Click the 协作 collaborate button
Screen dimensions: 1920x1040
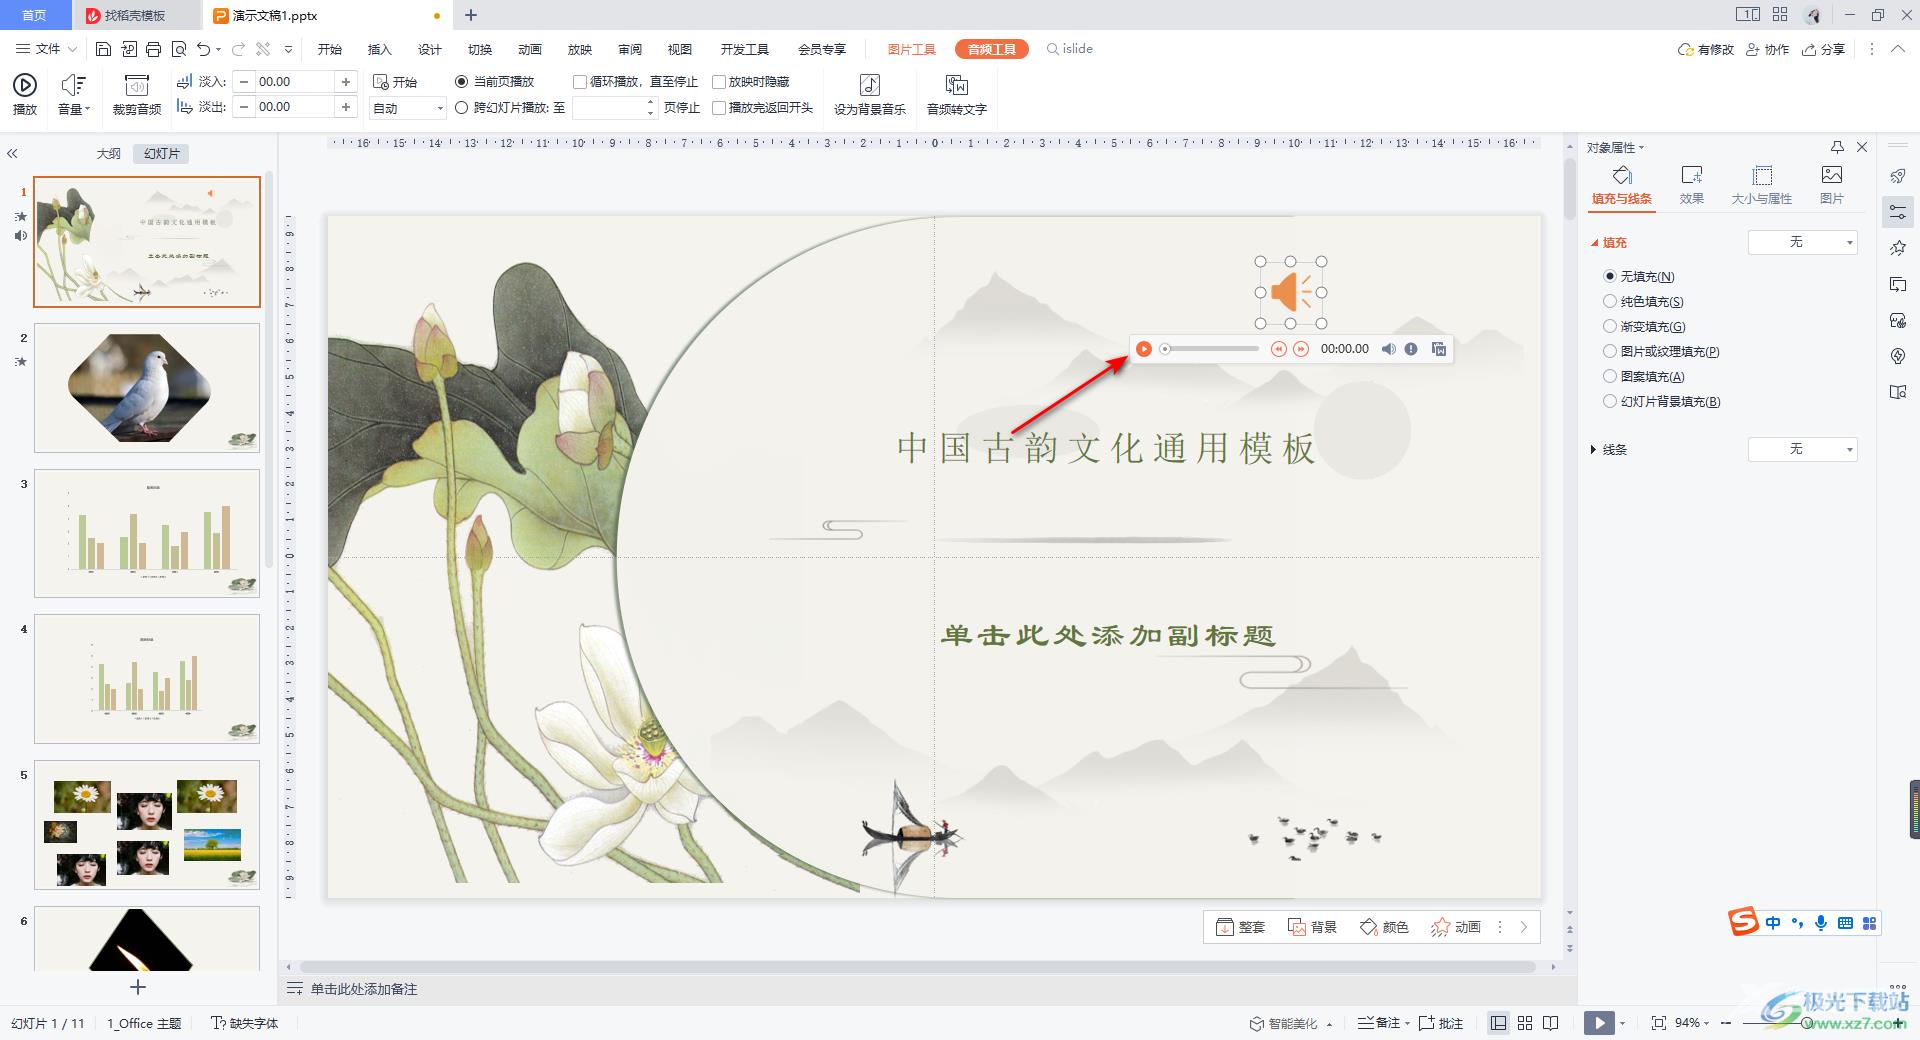click(x=1767, y=49)
